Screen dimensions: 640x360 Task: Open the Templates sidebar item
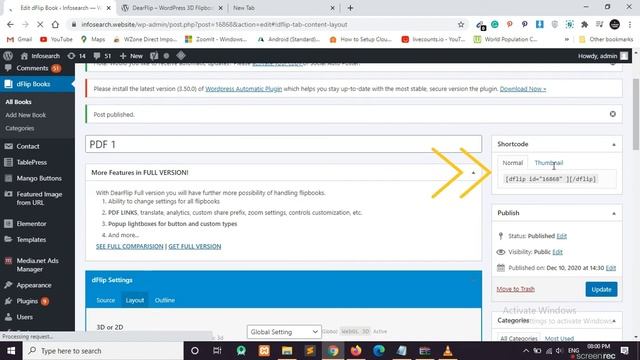(x=31, y=240)
